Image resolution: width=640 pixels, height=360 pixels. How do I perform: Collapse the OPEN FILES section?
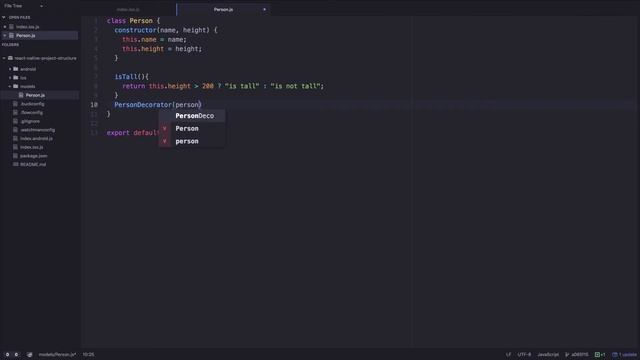pos(4,18)
